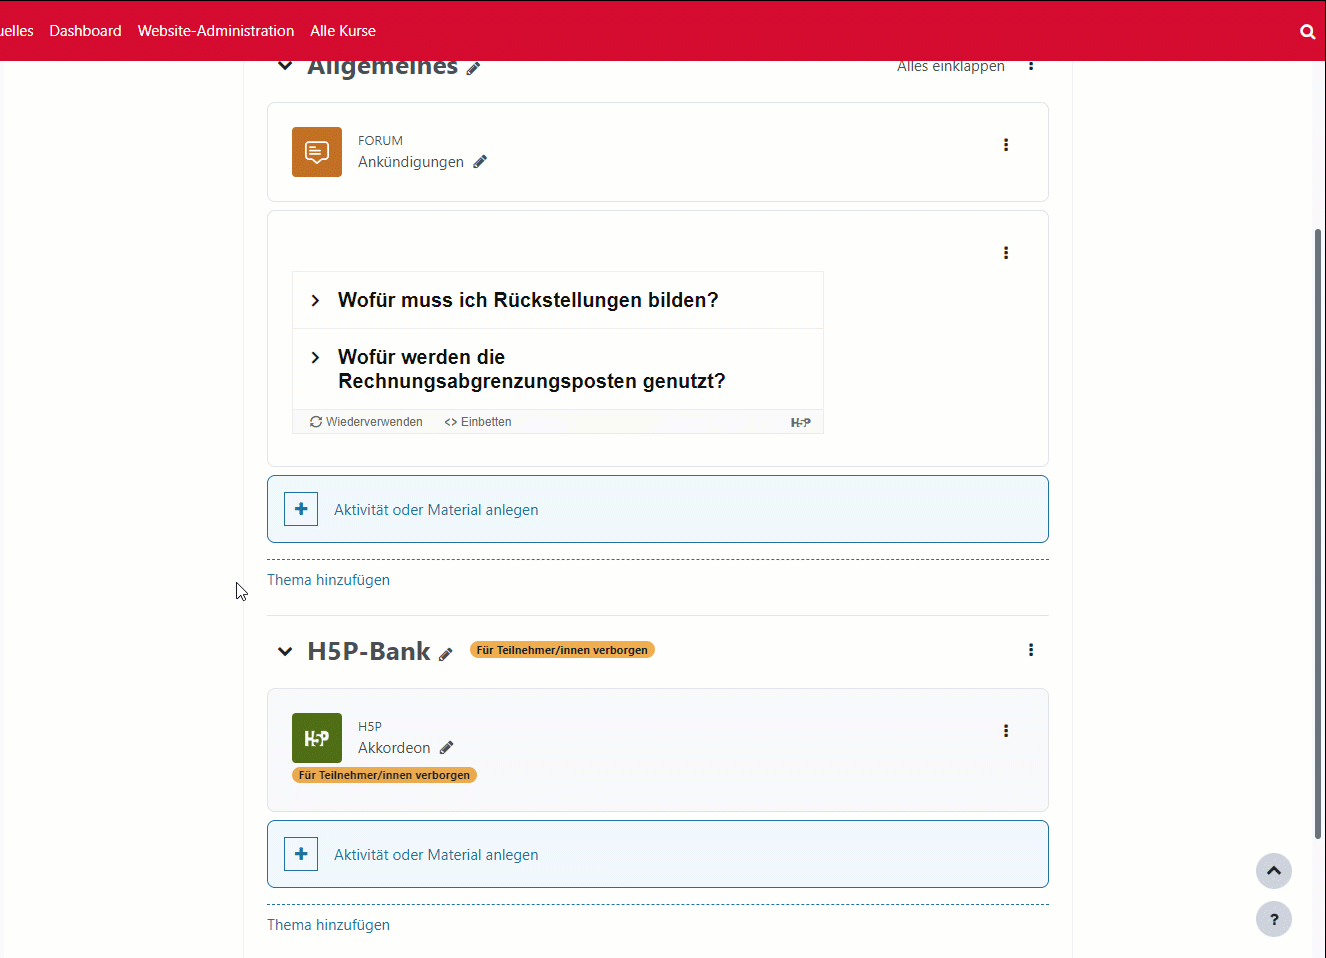Click the orange Forum activity icon
Screen dimensions: 1326x958
coord(316,152)
